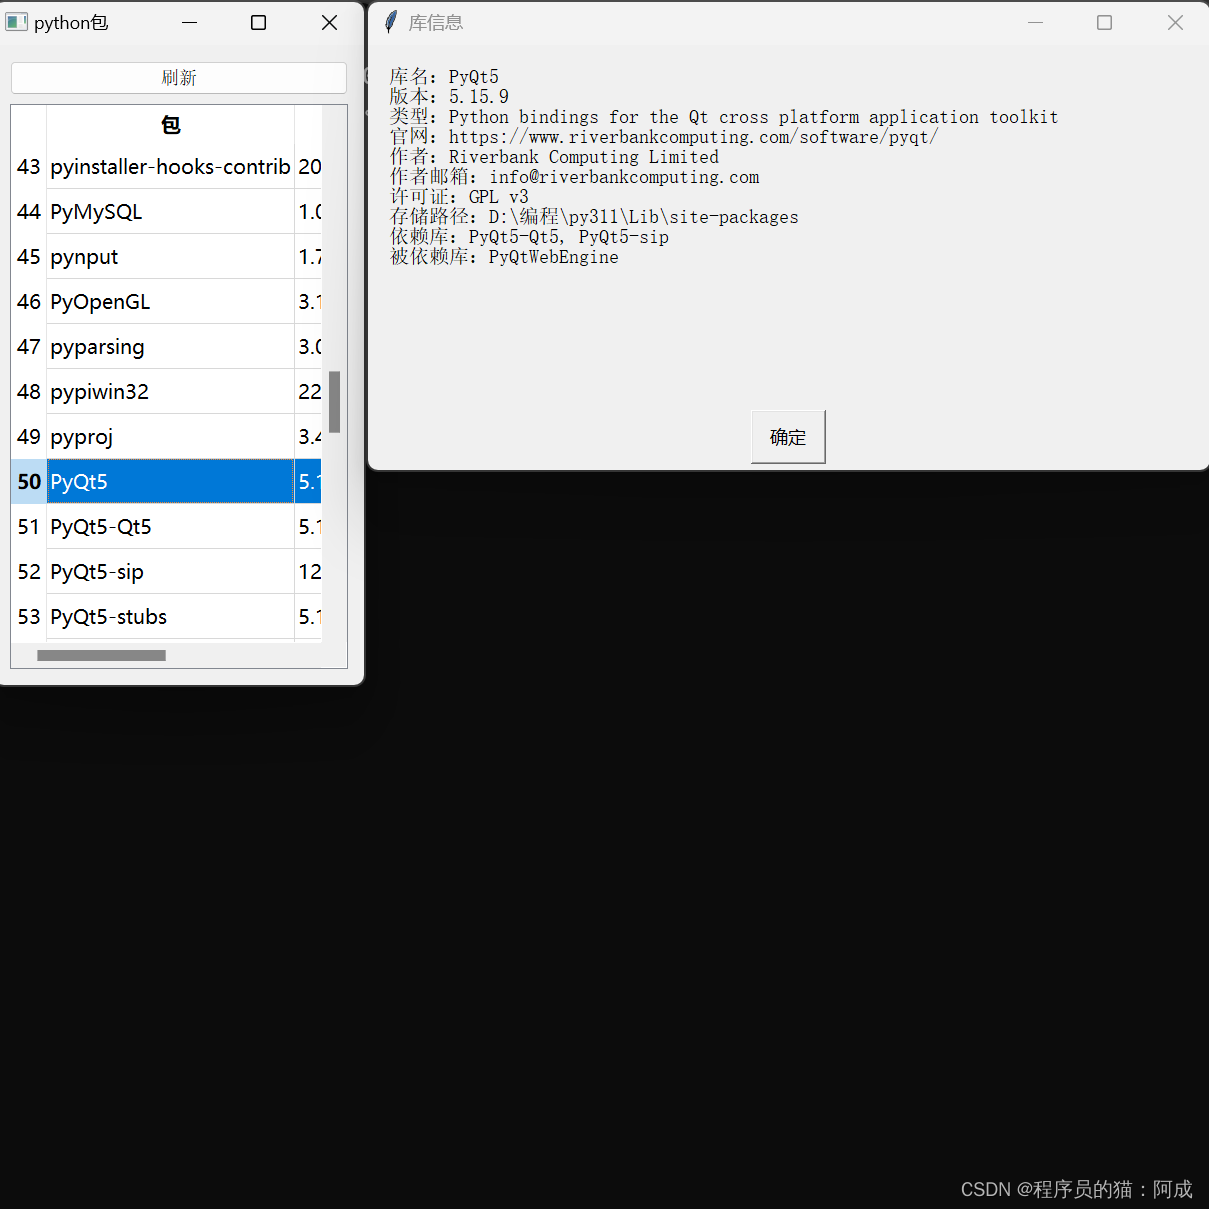Viewport: 1209px width, 1209px height.
Task: Click the 依赖库: PyQt5-Qt5, PyQt5-sip line
Action: (x=529, y=237)
